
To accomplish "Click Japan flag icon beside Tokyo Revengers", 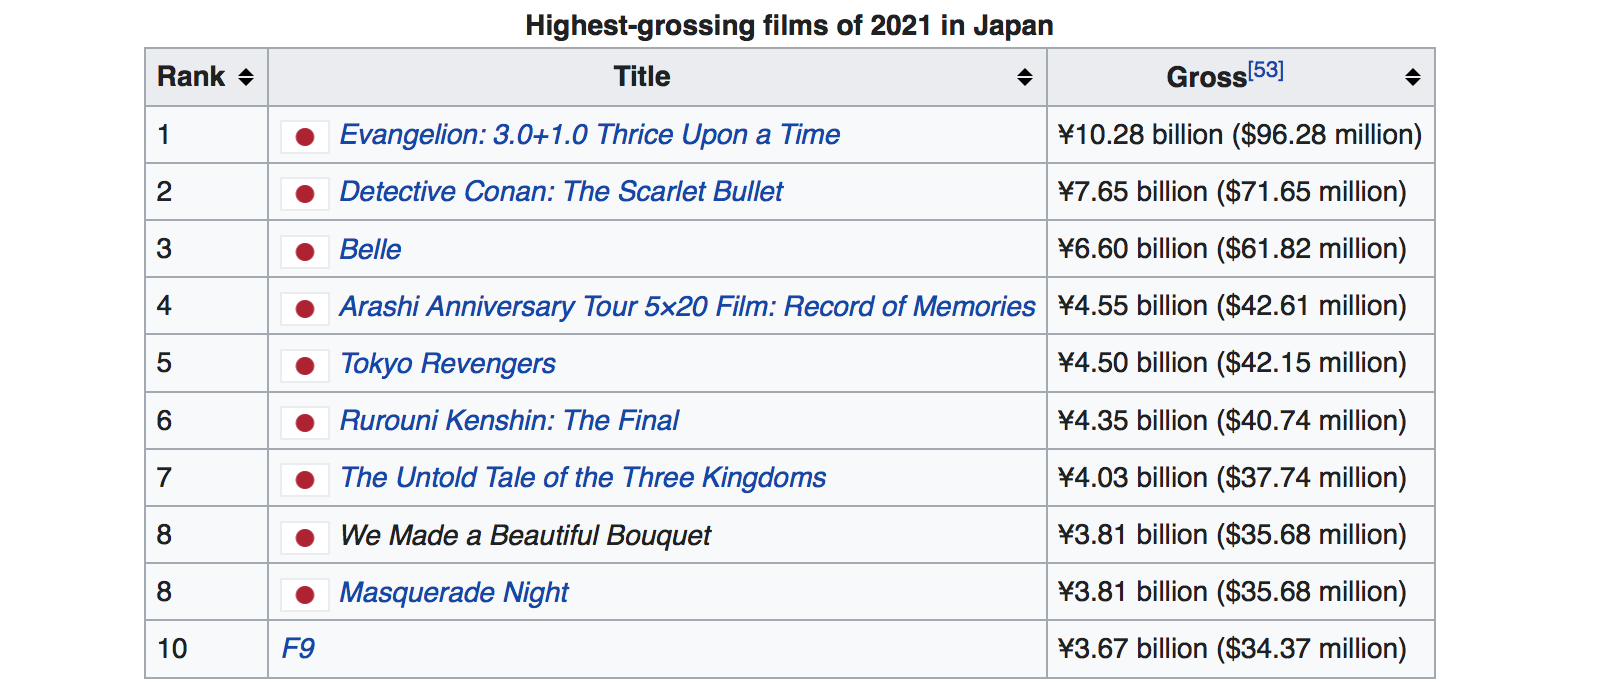I will tap(305, 365).
